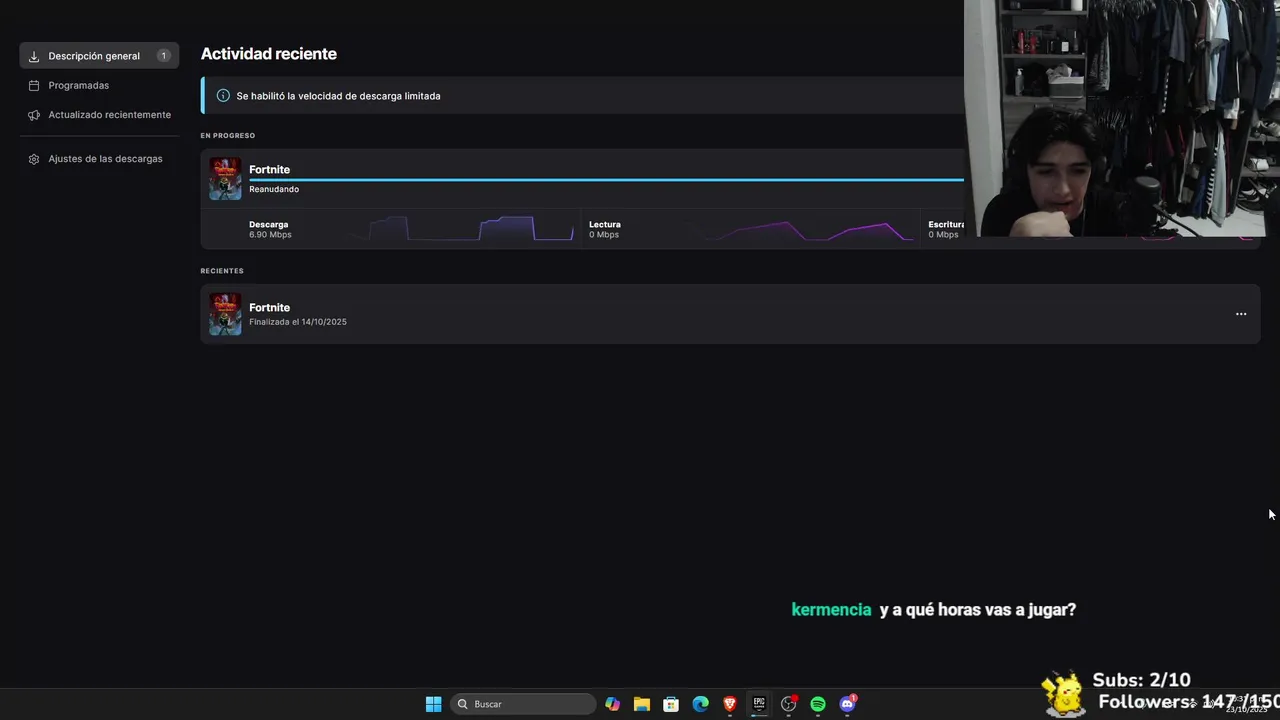Click the download arrow icon beside Descripción general
The height and width of the screenshot is (720, 1280).
pyautogui.click(x=34, y=56)
